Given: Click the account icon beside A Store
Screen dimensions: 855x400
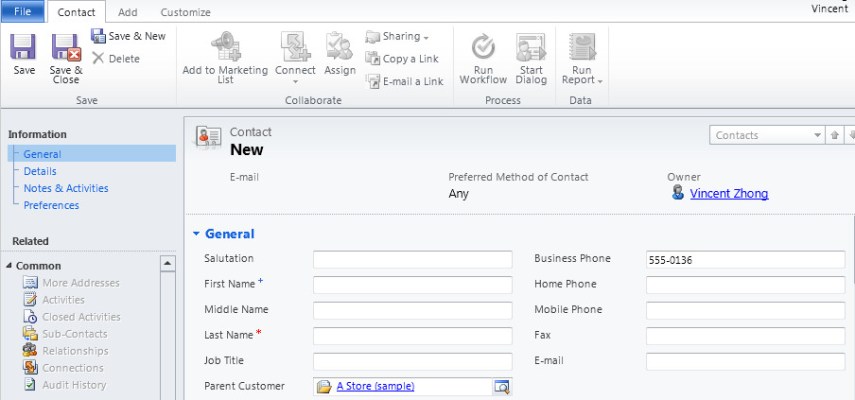Looking at the screenshot, I should tap(324, 386).
